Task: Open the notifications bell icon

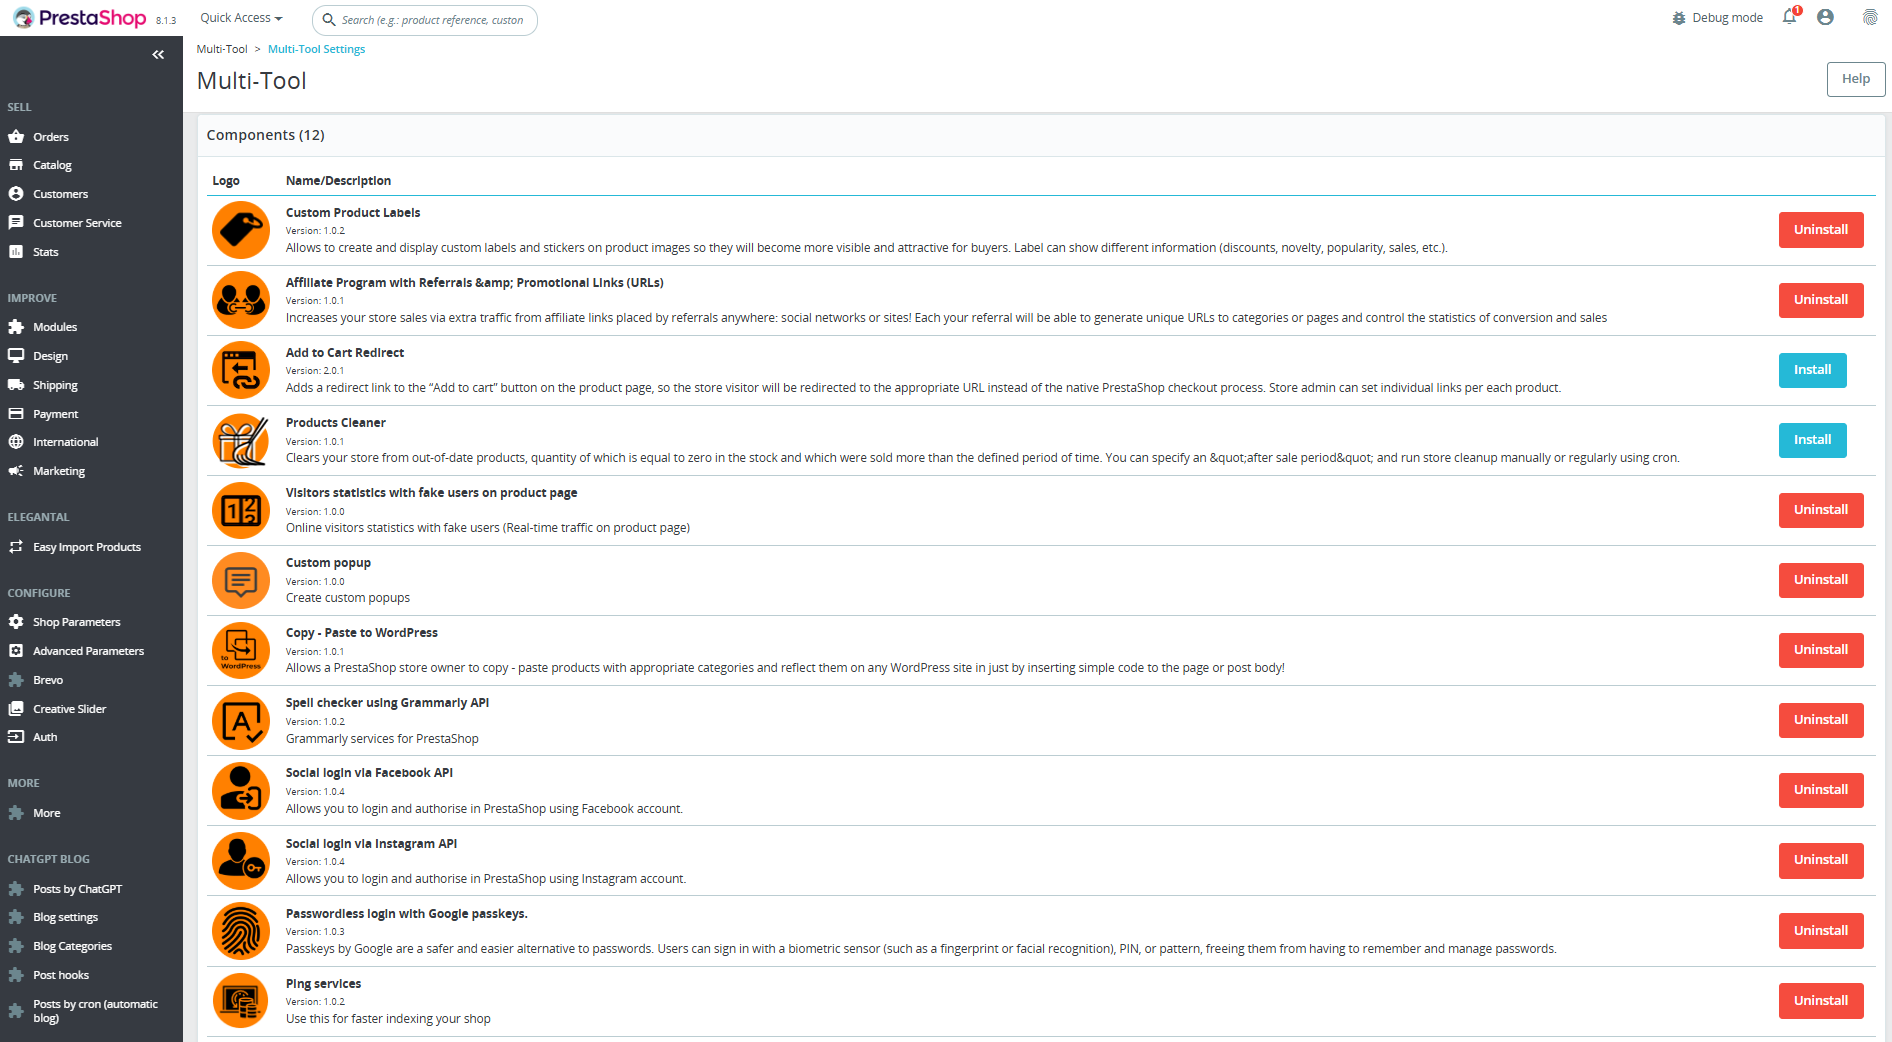Action: pyautogui.click(x=1790, y=17)
